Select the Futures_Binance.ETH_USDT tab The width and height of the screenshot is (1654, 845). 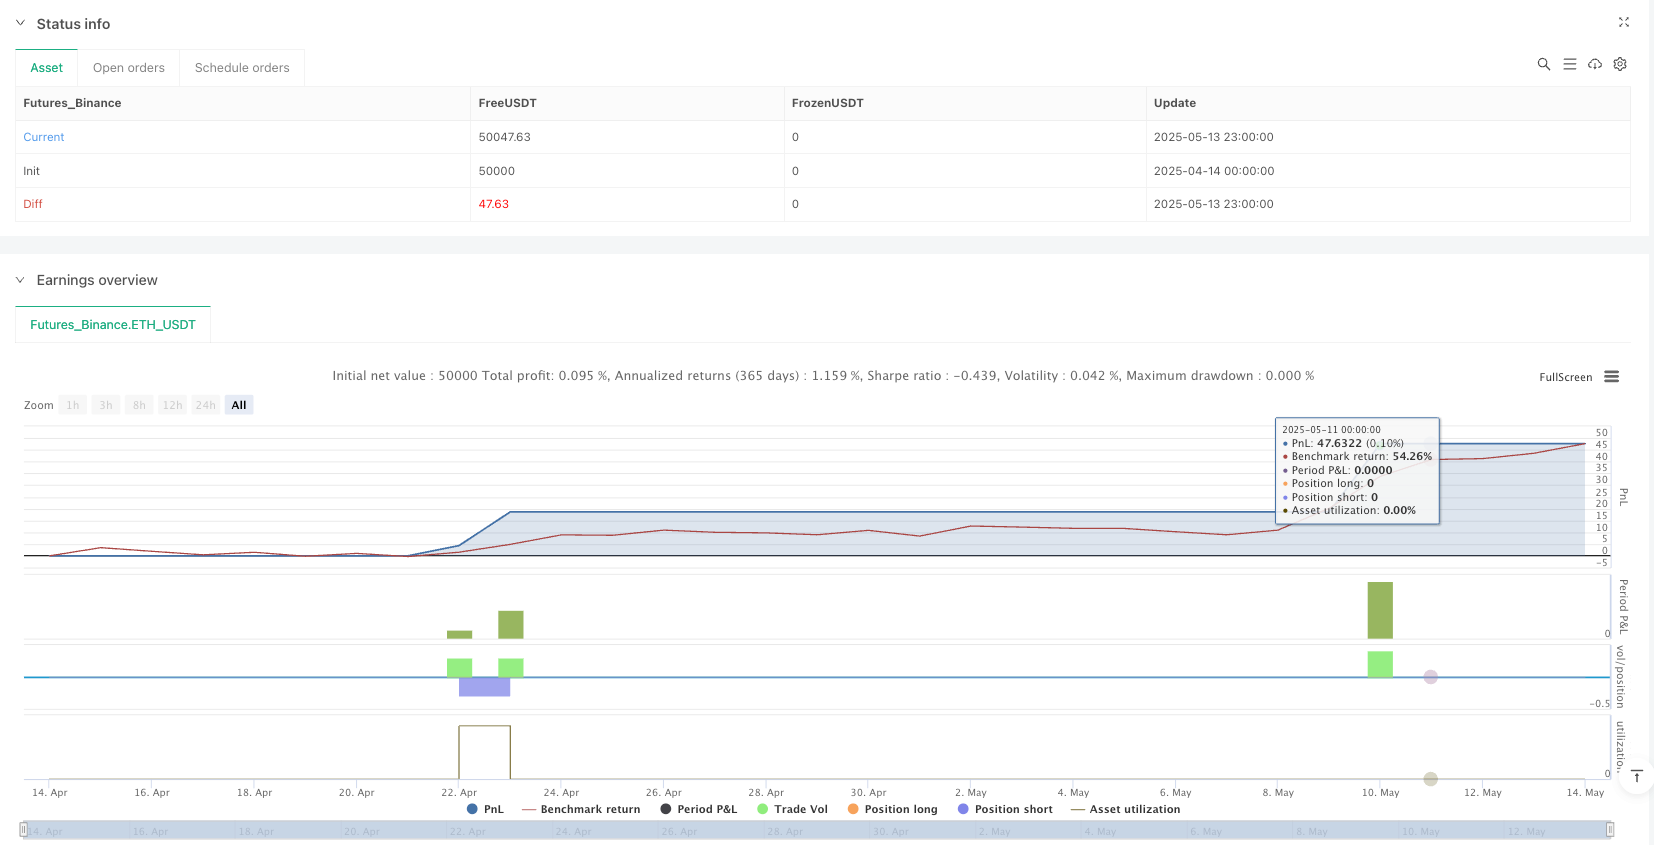113,325
